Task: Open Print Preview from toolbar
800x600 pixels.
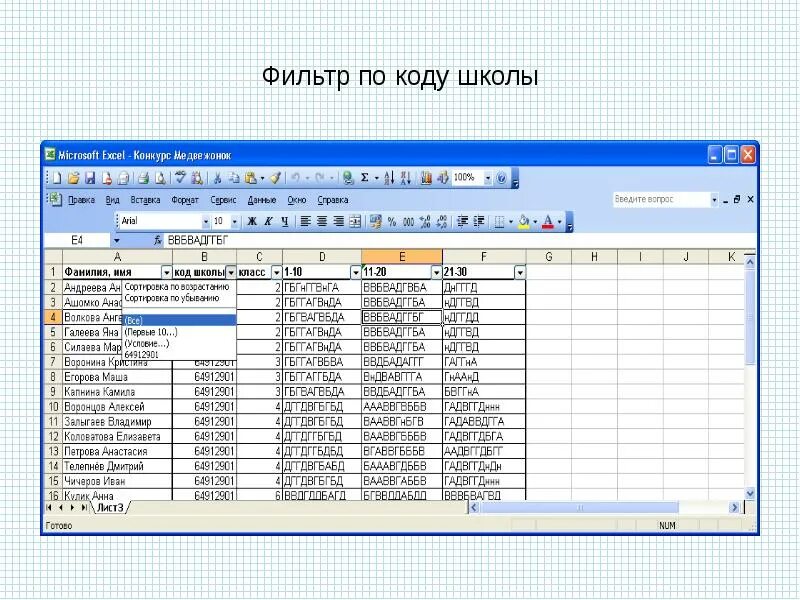Action: [160, 178]
